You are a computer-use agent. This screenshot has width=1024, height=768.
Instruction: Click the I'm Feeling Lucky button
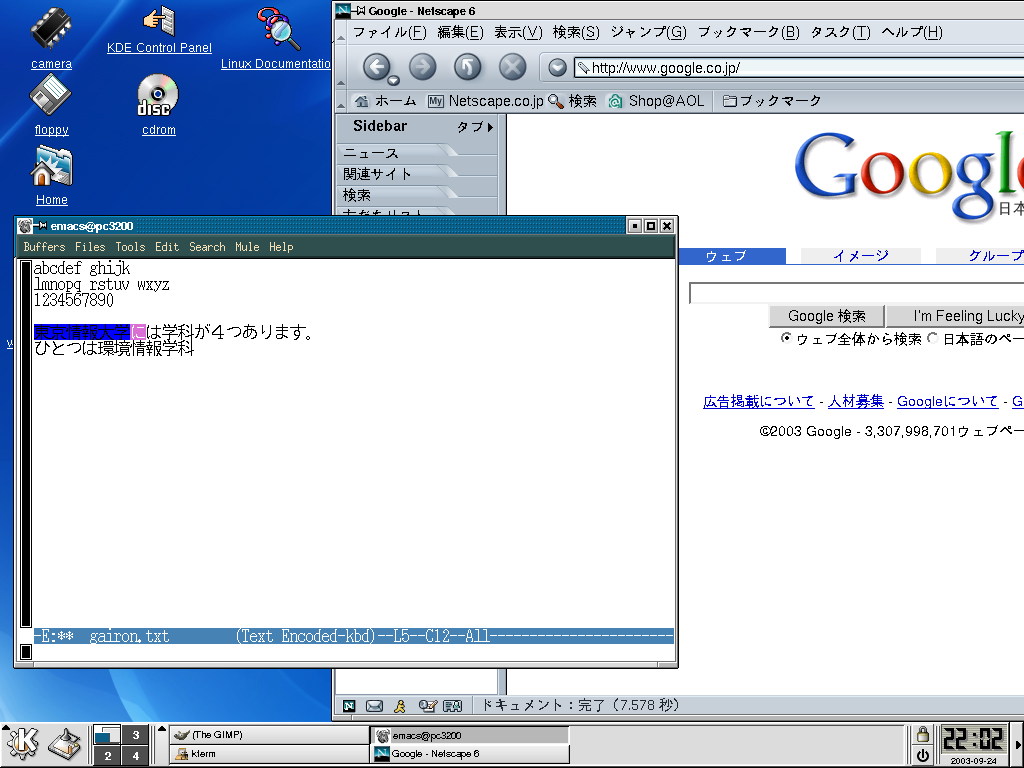point(955,316)
